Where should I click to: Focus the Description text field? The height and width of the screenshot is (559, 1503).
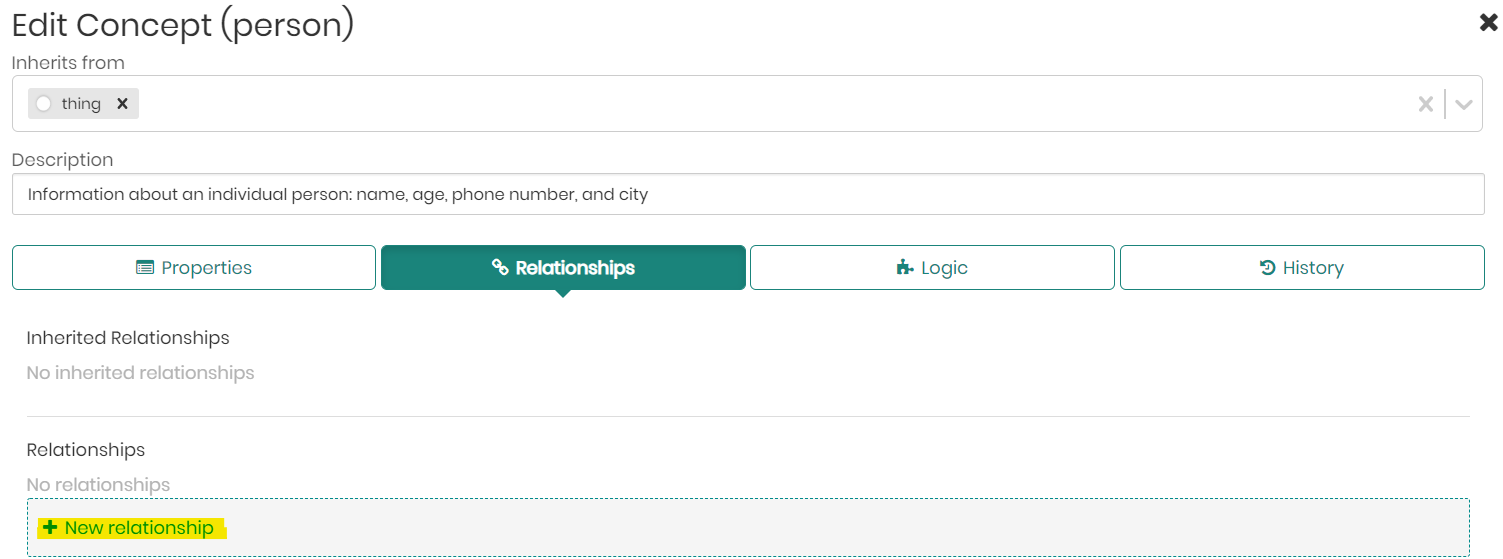pyautogui.click(x=747, y=194)
